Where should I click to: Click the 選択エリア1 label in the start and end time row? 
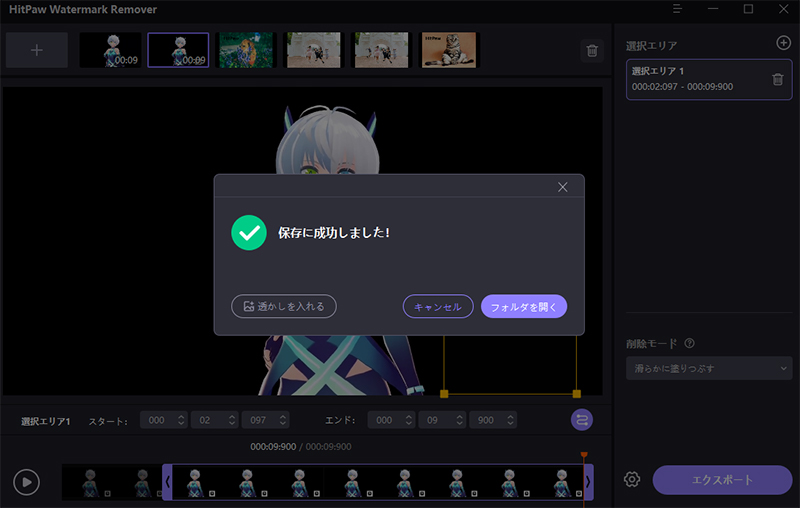[45, 421]
